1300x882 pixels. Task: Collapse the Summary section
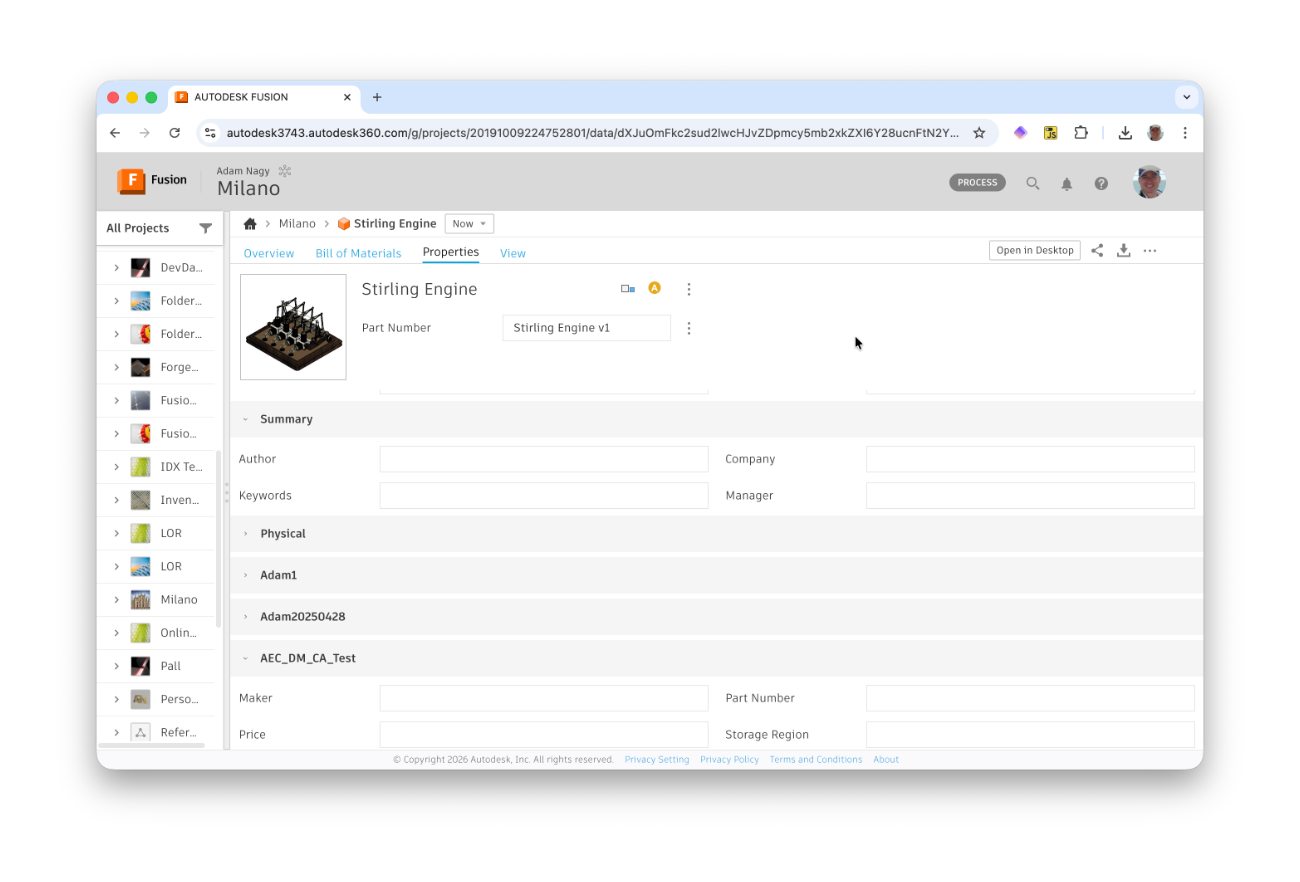pos(246,420)
